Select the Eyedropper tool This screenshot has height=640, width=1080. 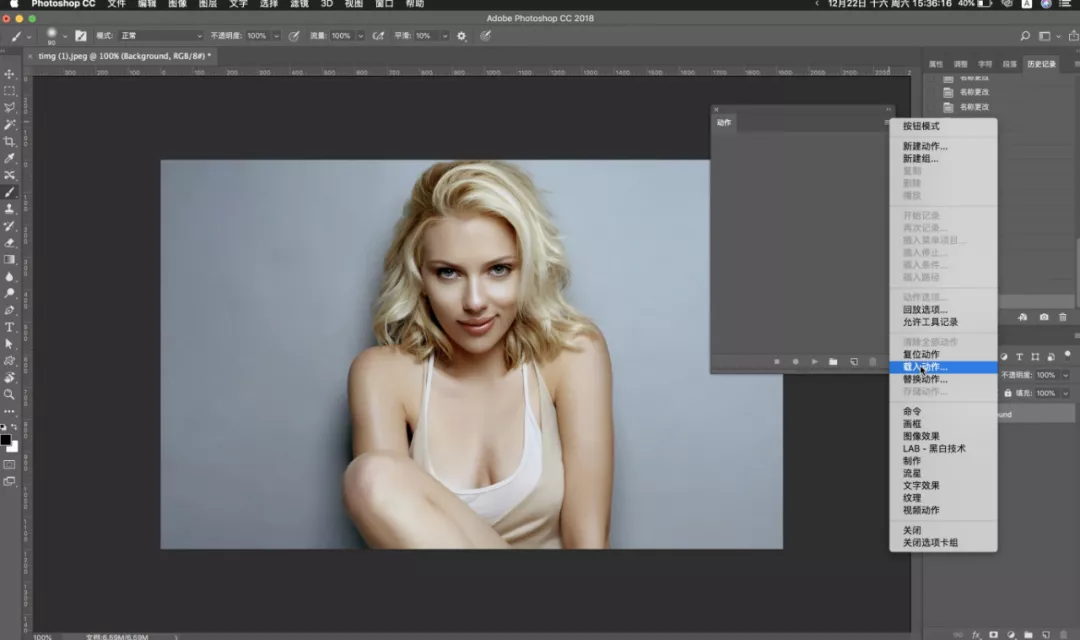[x=10, y=158]
